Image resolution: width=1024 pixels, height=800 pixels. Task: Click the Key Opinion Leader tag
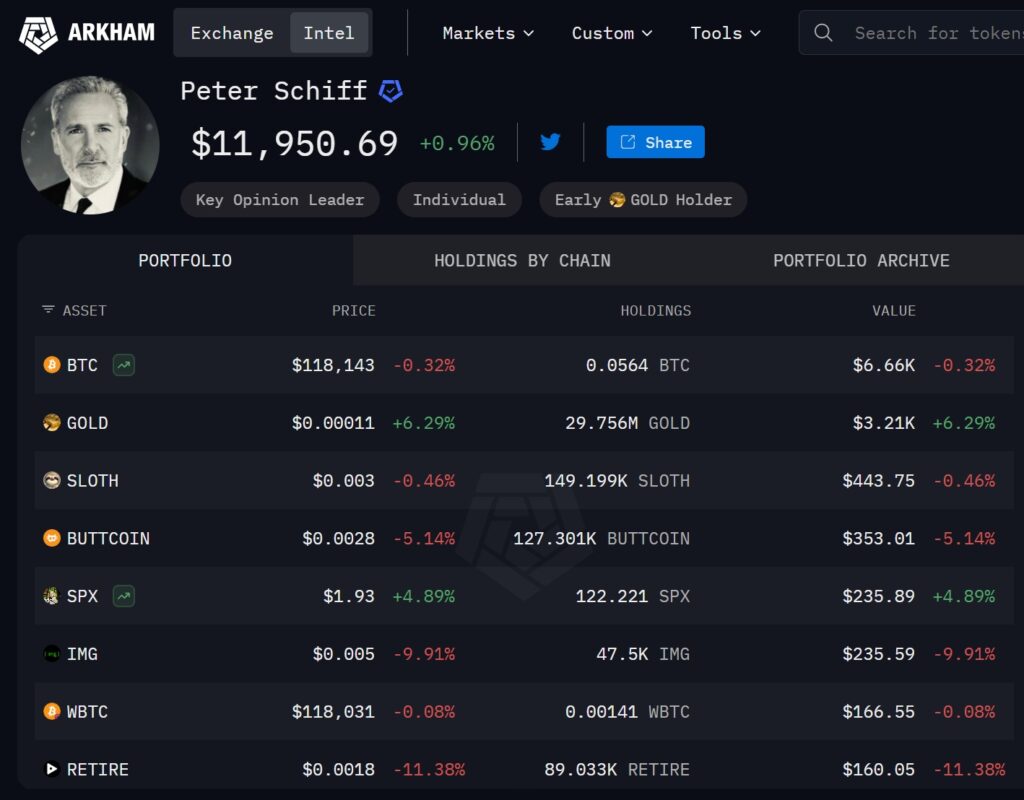tap(280, 200)
